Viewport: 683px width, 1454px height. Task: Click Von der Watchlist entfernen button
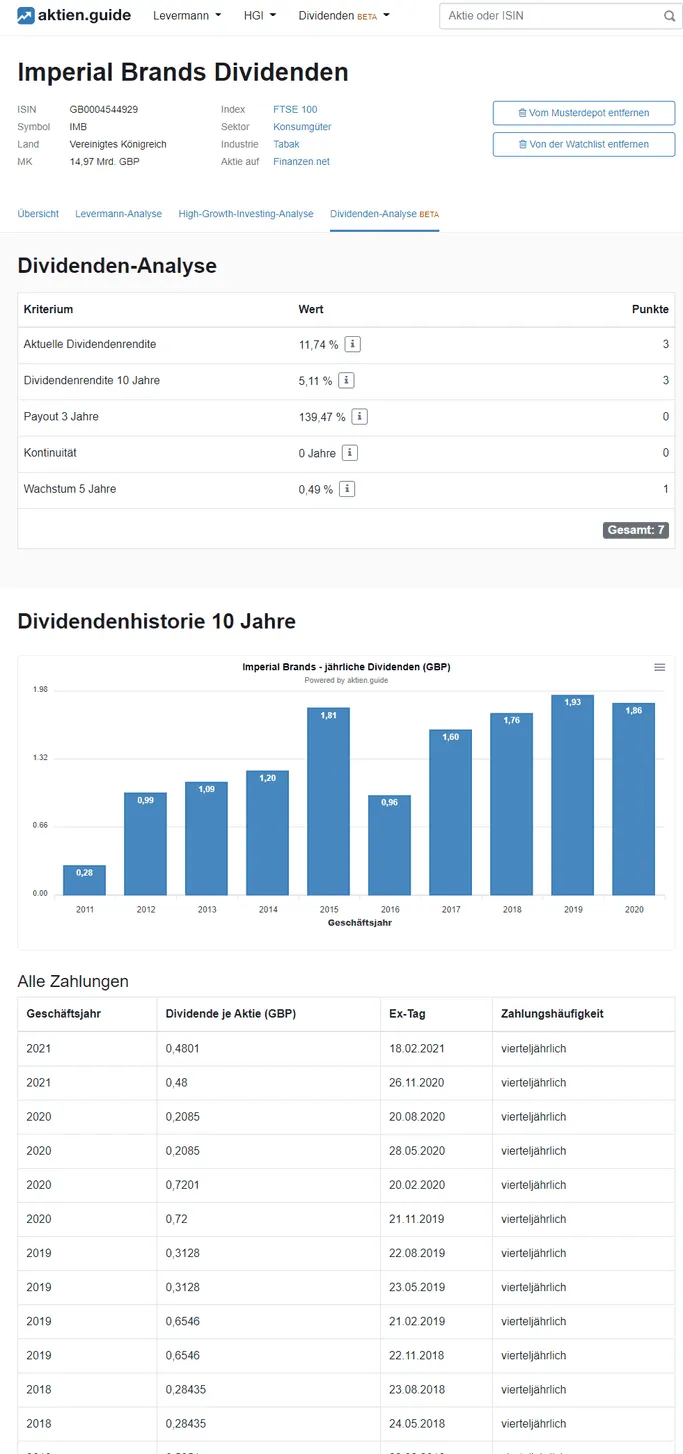(584, 144)
